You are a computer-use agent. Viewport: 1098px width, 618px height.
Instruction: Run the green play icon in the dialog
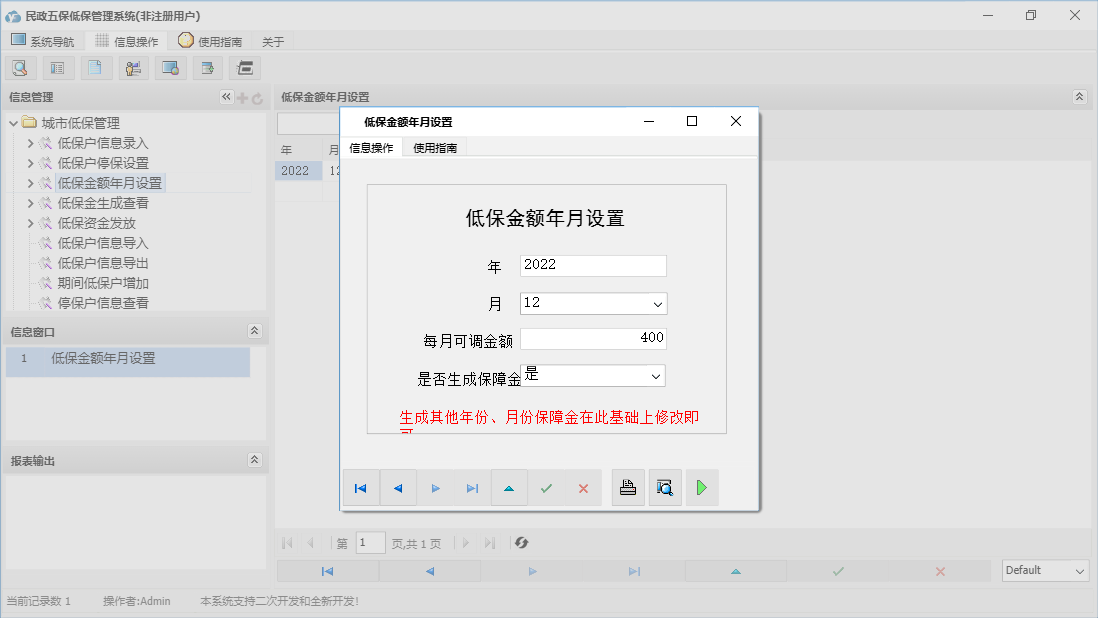coord(702,488)
